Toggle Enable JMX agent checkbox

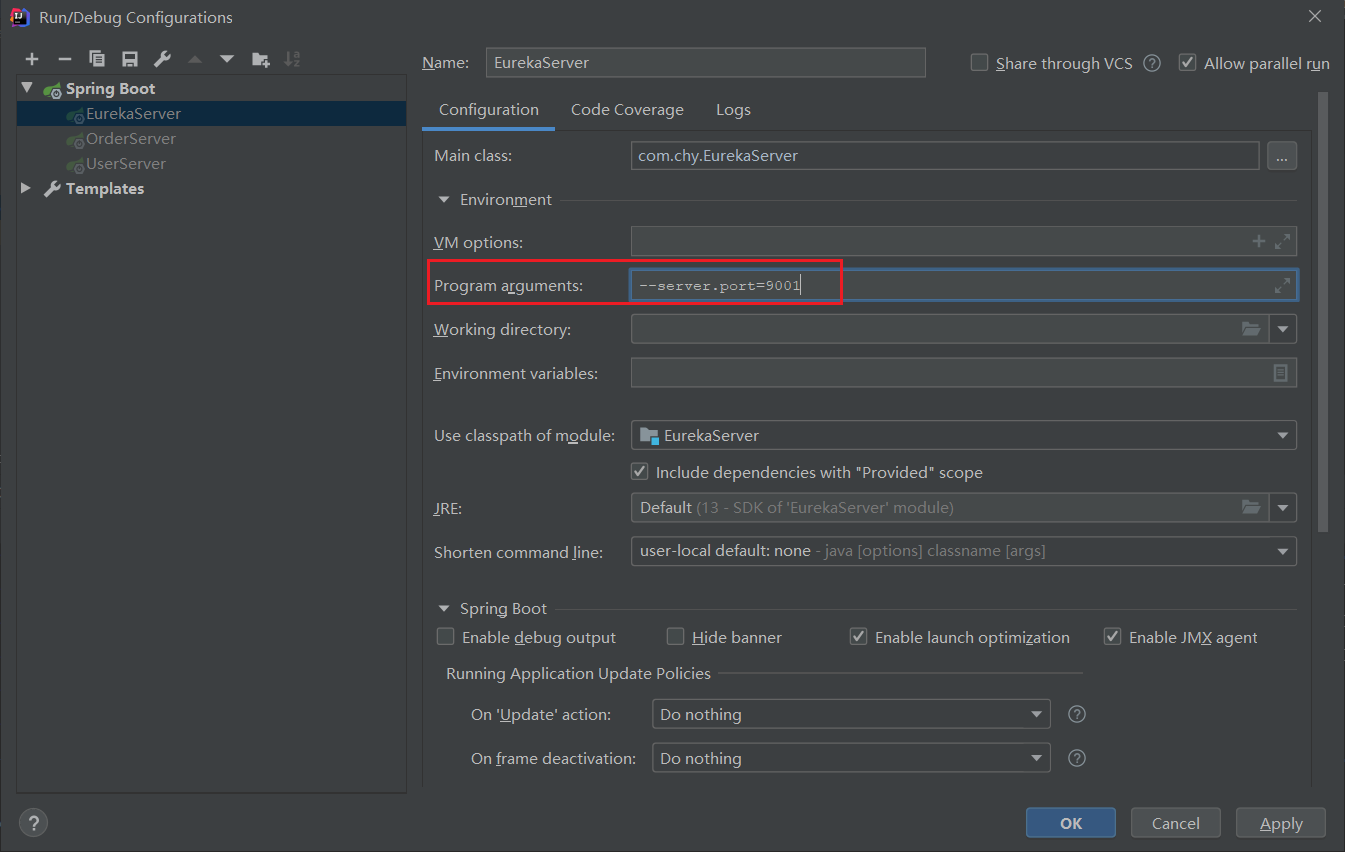click(1112, 637)
